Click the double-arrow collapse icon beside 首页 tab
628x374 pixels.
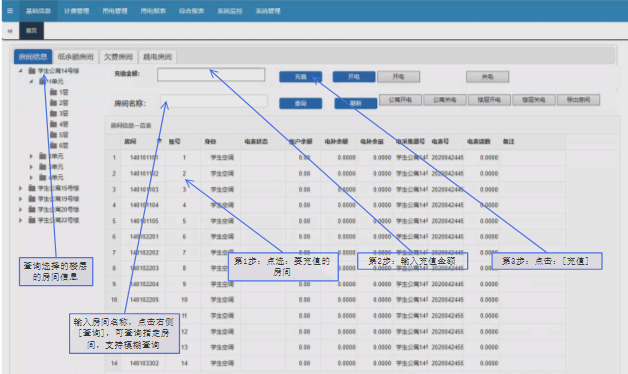click(10, 30)
